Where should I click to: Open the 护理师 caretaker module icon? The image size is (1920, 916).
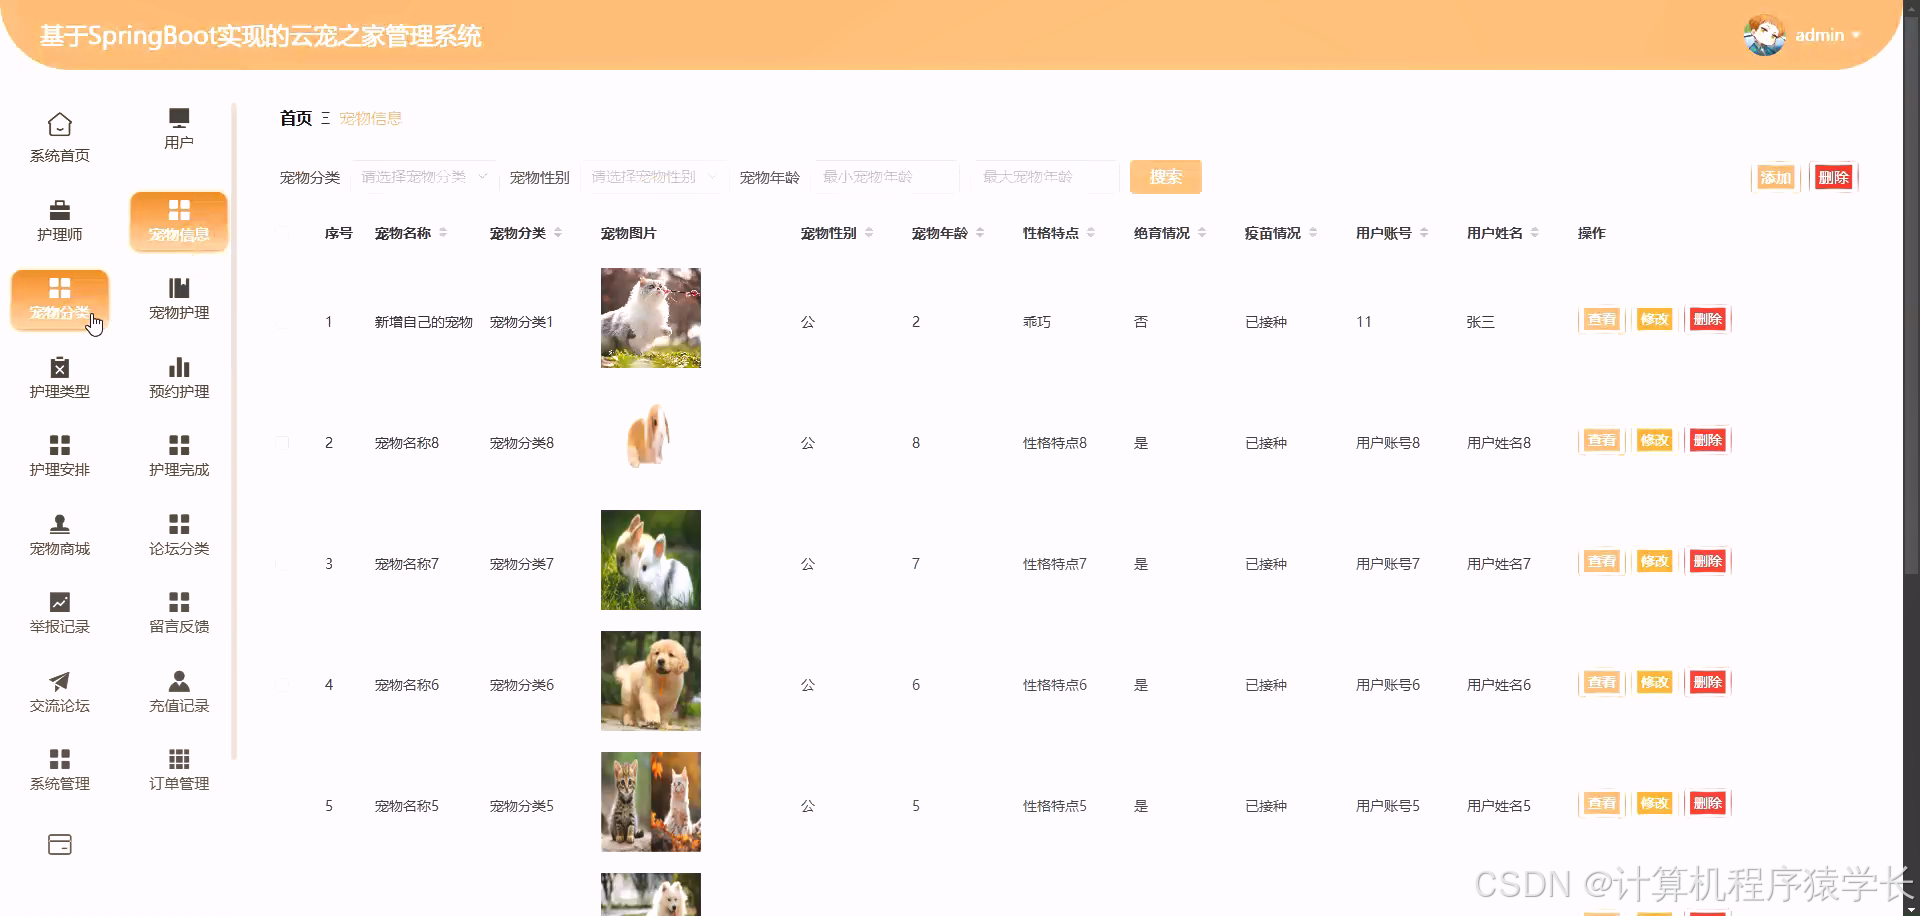(59, 221)
